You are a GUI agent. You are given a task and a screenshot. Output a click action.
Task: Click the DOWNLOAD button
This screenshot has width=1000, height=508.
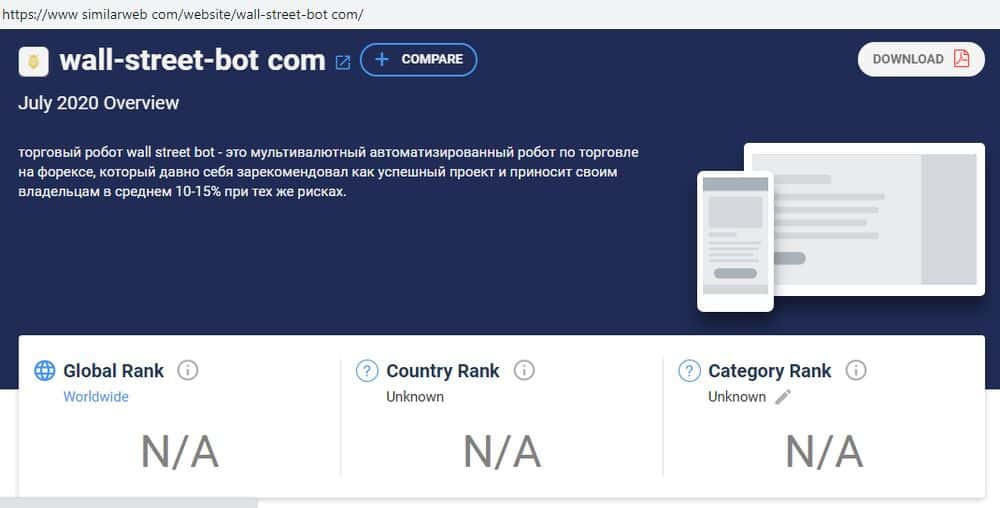(921, 59)
